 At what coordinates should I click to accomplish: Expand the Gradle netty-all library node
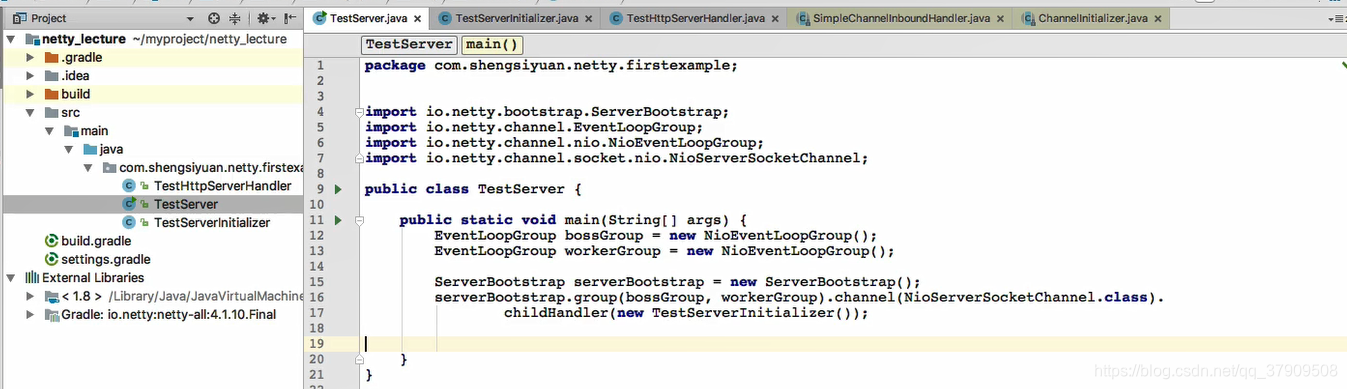[x=30, y=314]
